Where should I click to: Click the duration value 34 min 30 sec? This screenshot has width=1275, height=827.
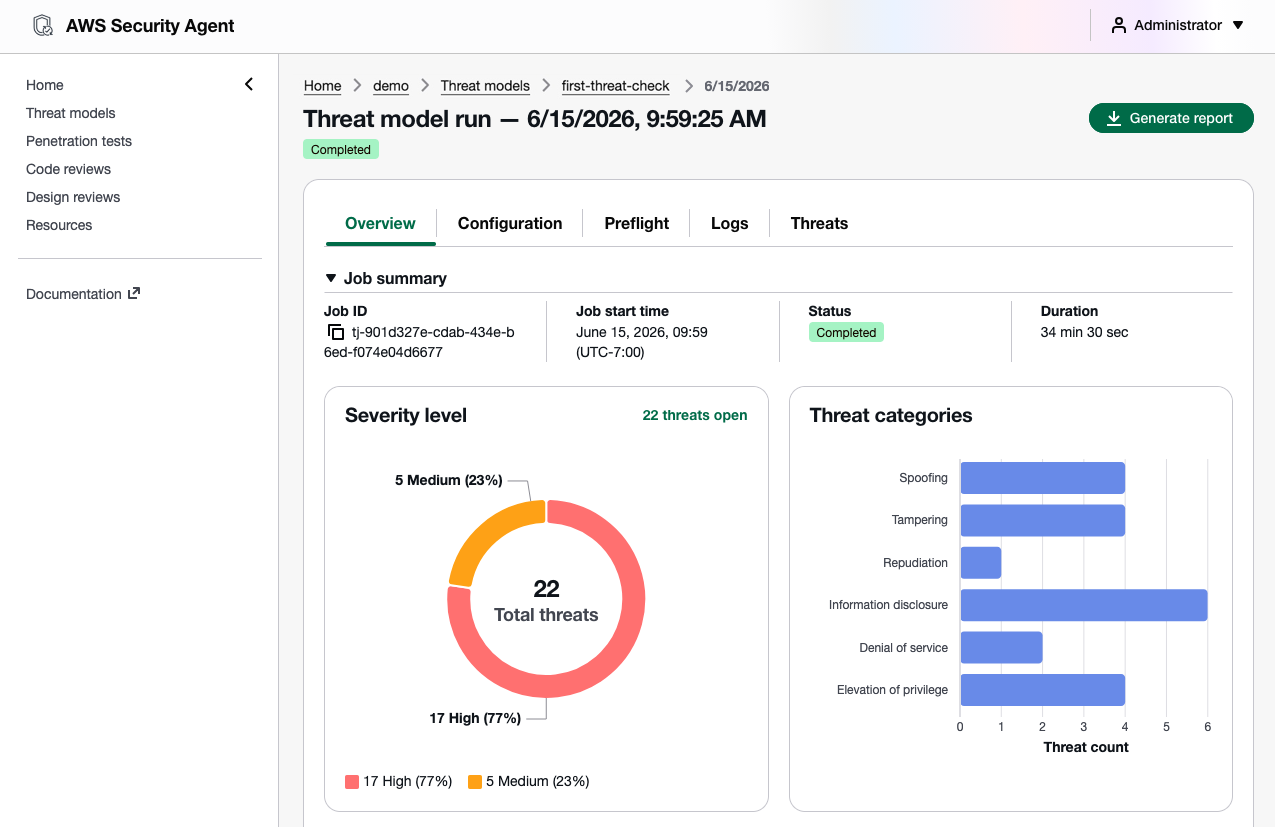[x=1084, y=332]
